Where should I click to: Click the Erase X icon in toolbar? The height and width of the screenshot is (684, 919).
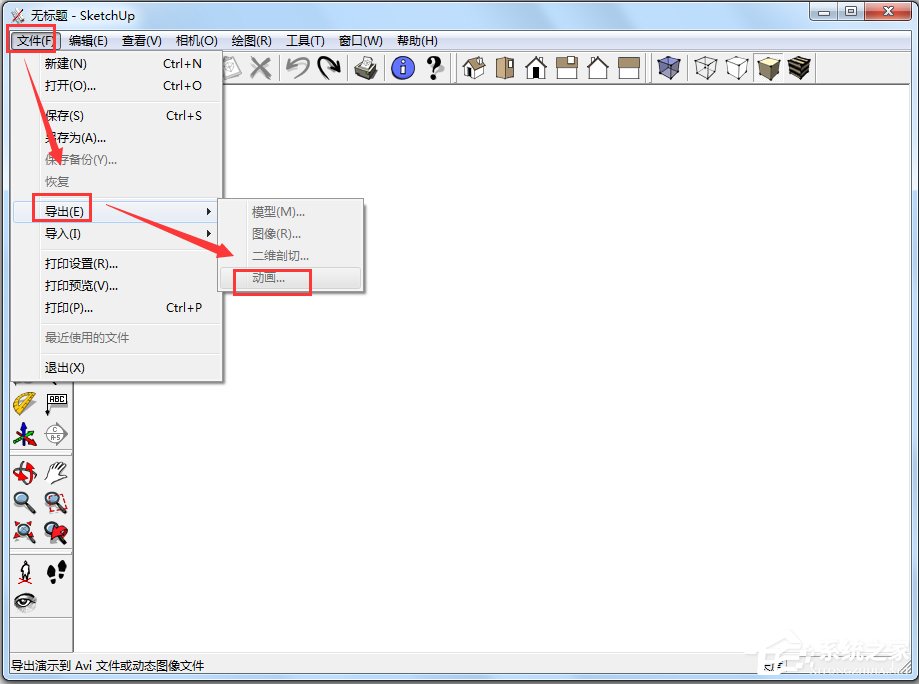pos(260,68)
